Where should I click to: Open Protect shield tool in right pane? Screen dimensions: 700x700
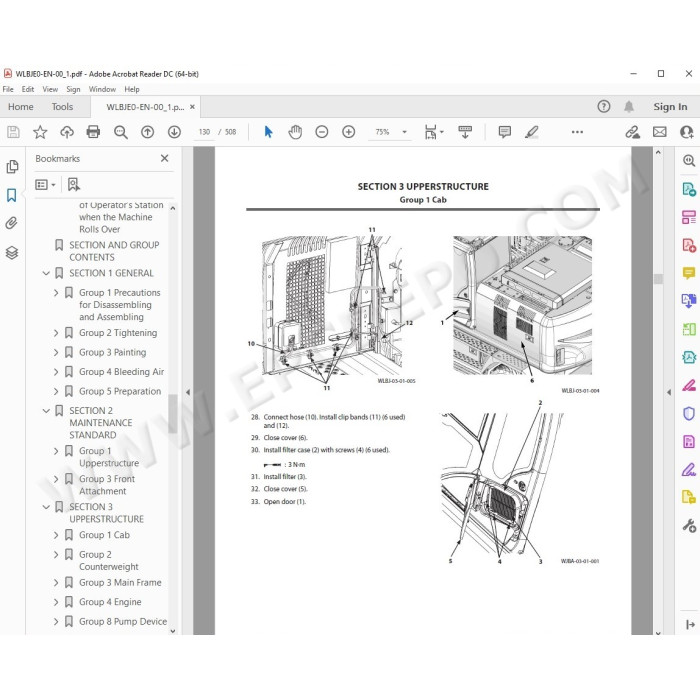(x=688, y=414)
